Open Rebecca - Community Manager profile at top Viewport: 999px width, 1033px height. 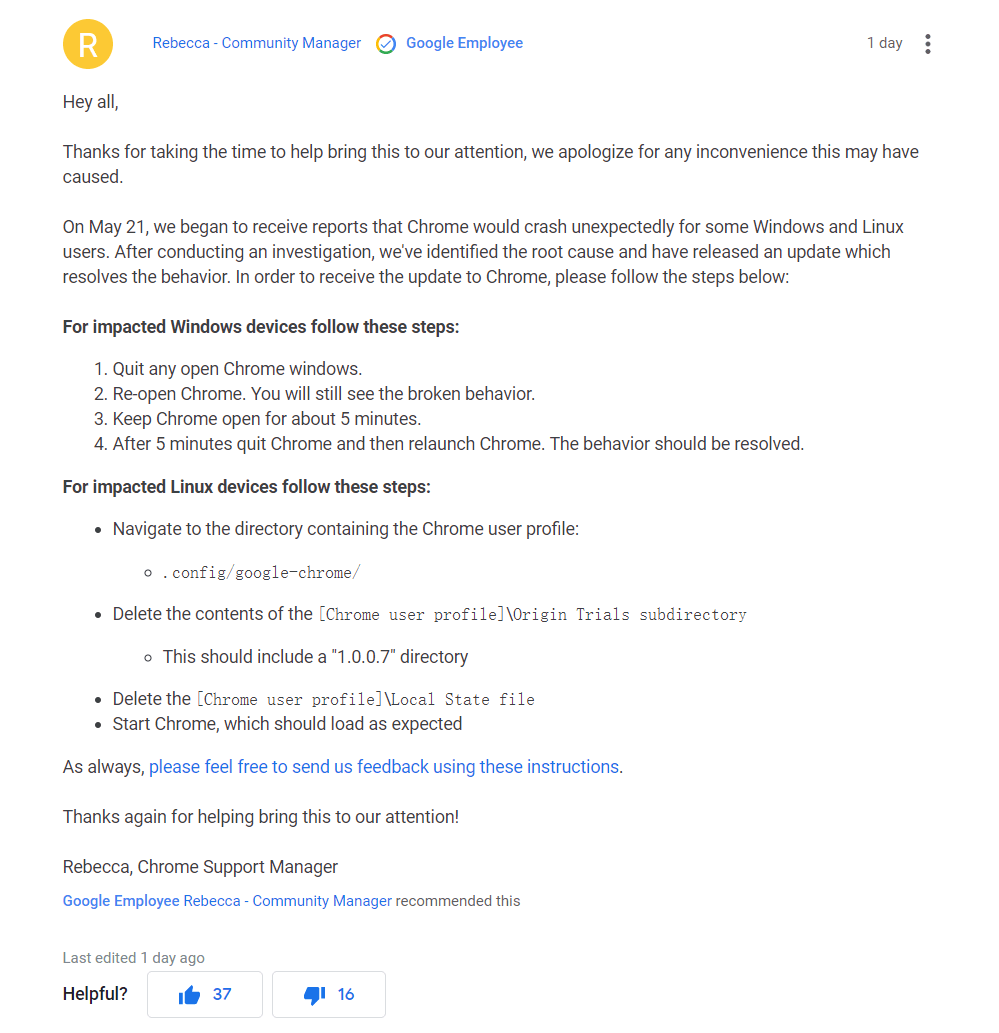(257, 43)
